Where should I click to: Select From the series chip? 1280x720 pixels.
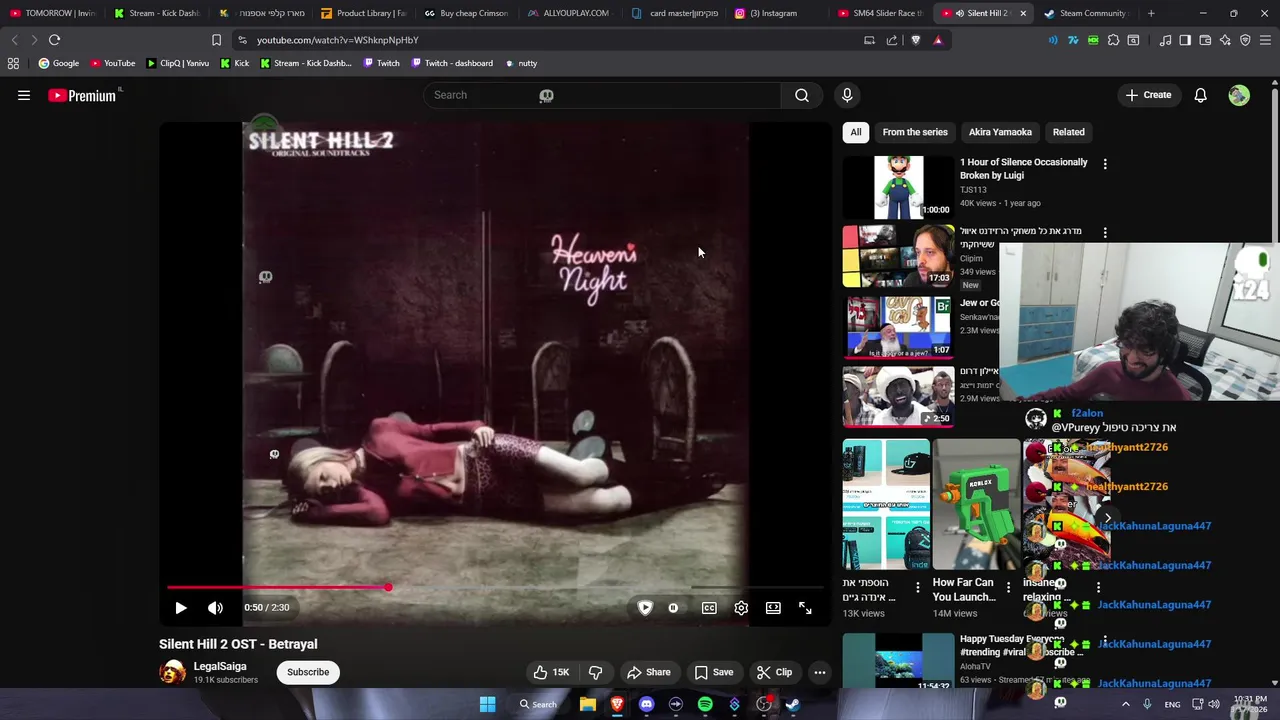point(915,132)
